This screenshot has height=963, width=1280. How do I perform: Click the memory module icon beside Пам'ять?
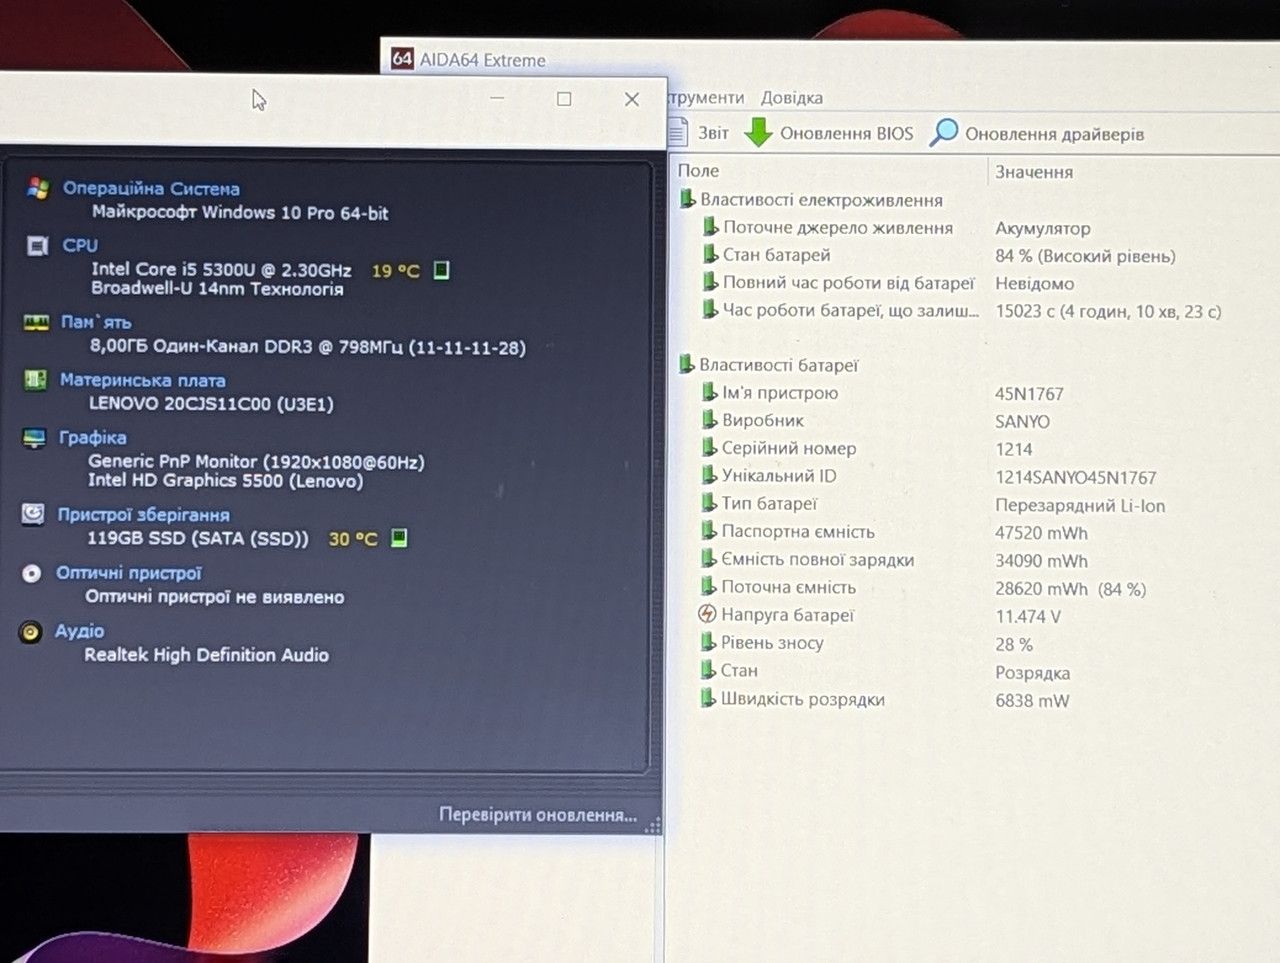click(x=36, y=322)
